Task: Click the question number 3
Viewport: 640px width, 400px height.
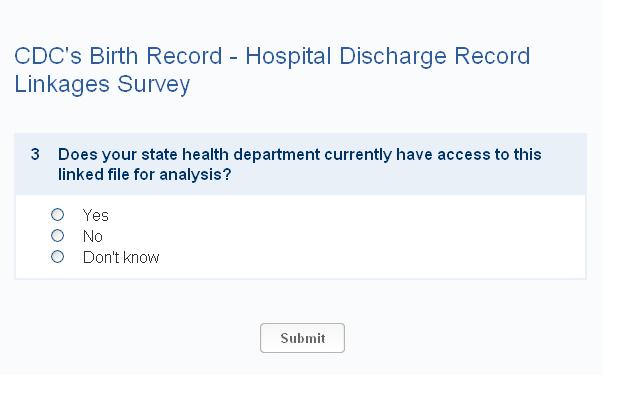Action: (x=35, y=155)
